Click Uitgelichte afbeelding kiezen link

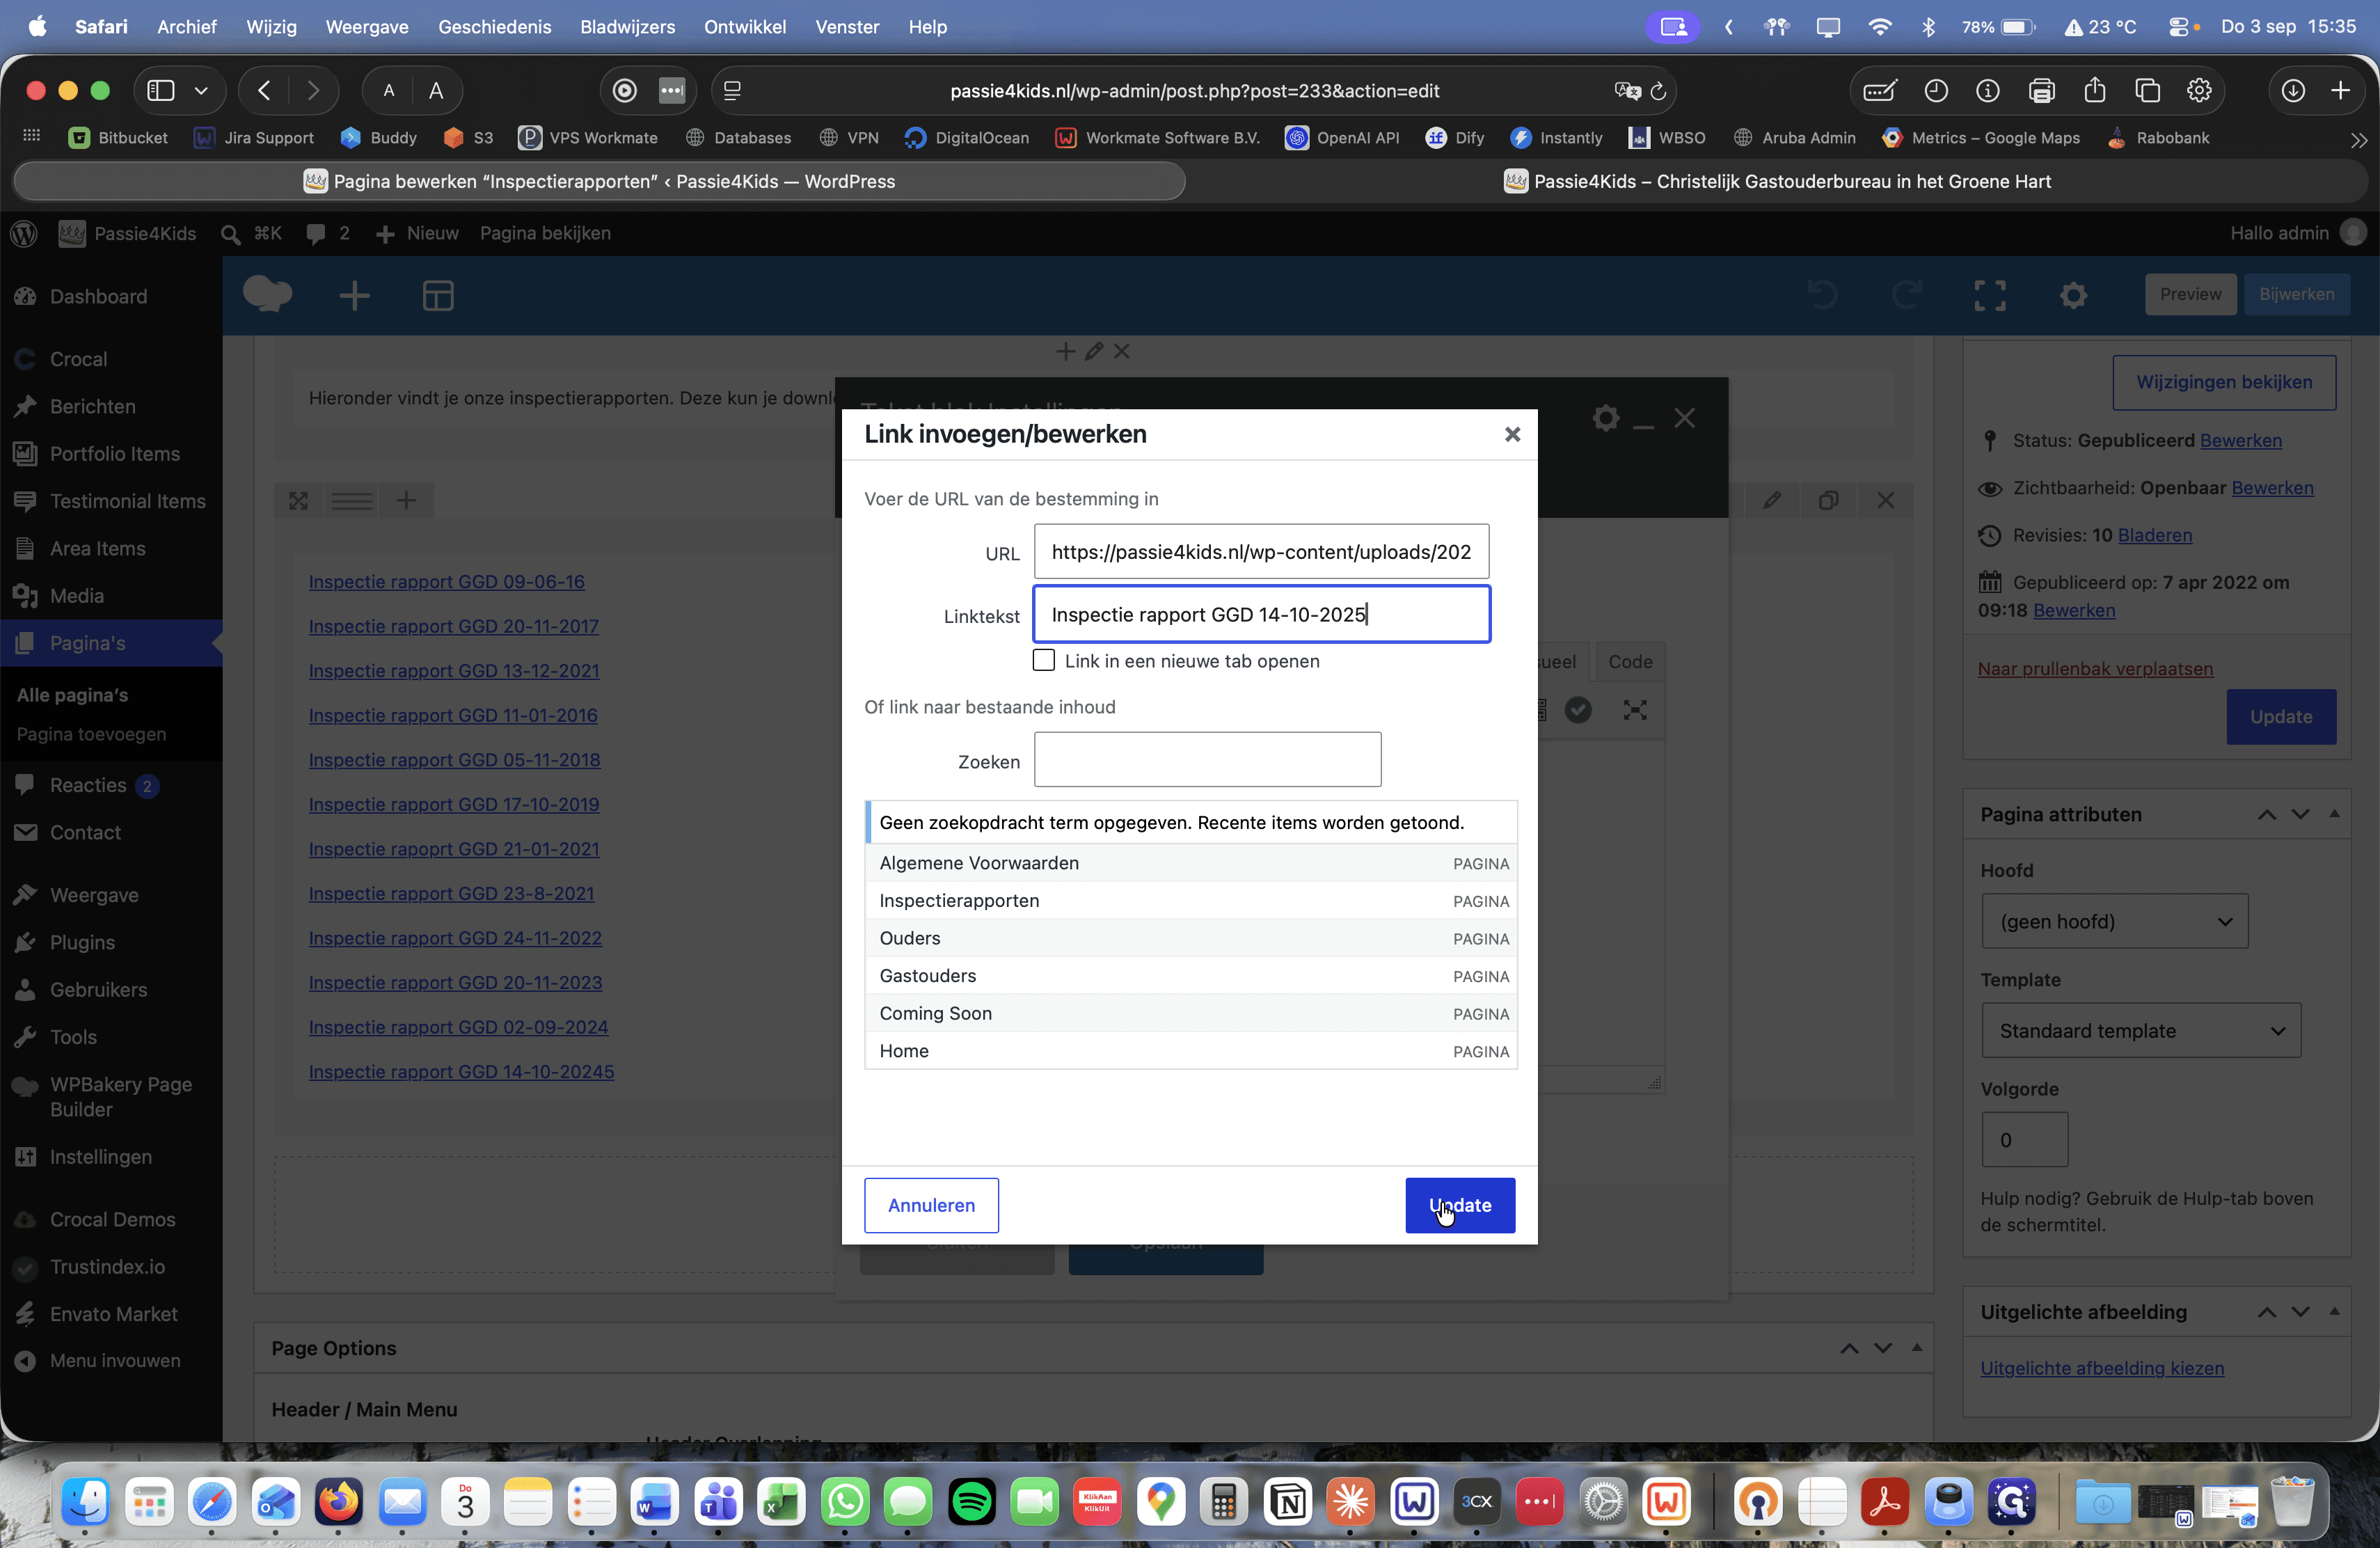click(x=2102, y=1367)
